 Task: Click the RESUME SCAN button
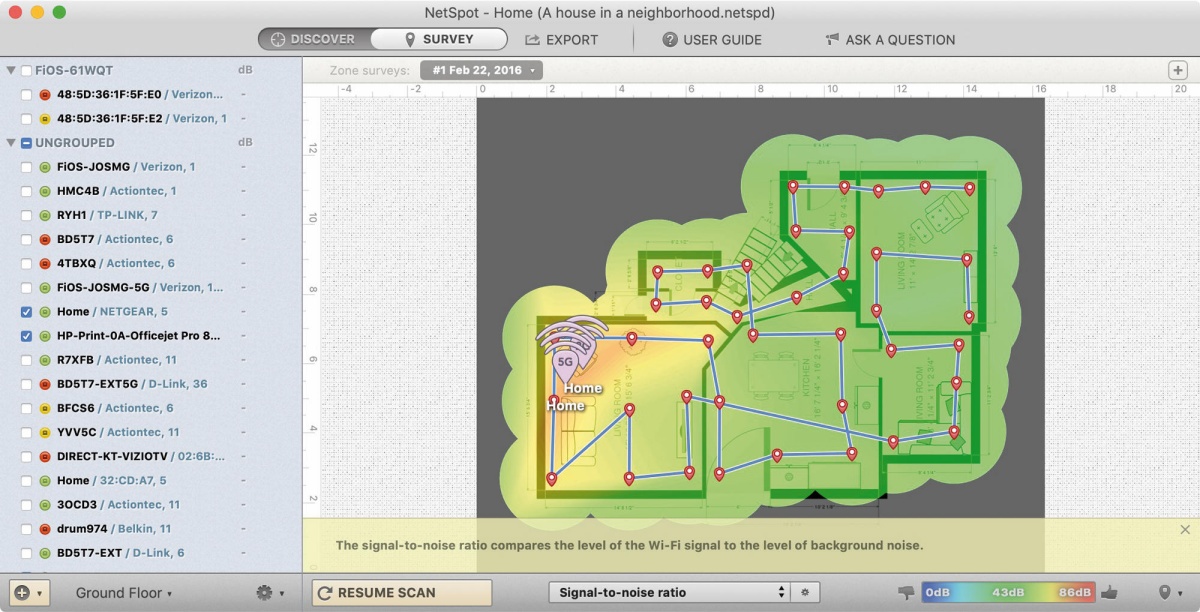pos(402,593)
